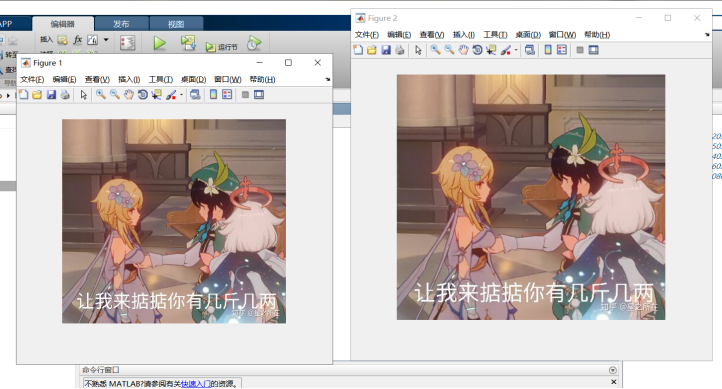Insert Legend icon in Figure 1
This screenshot has width=722, height=389.
point(227,95)
